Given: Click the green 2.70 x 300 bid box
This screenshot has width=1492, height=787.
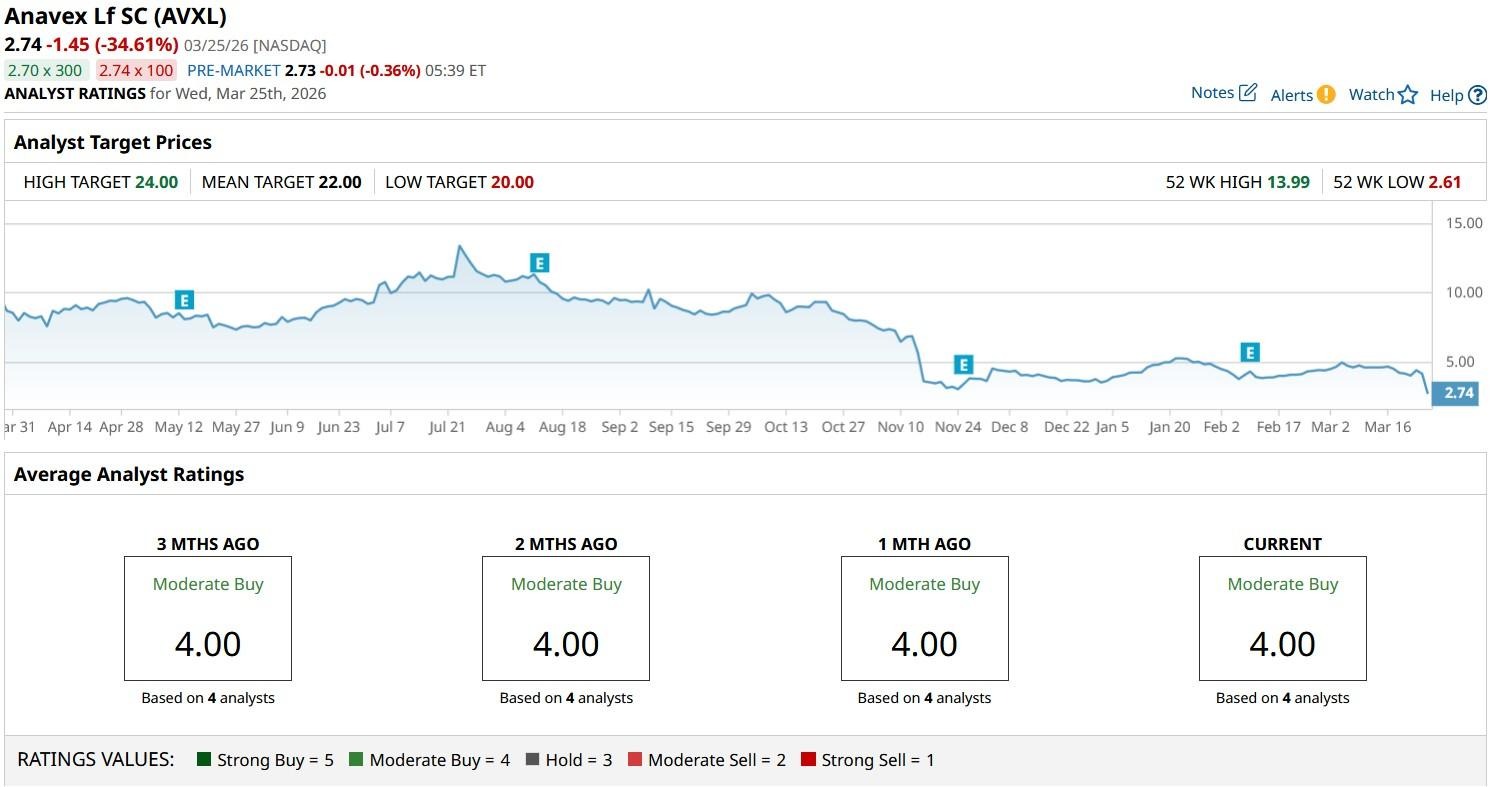Looking at the screenshot, I should point(45,71).
